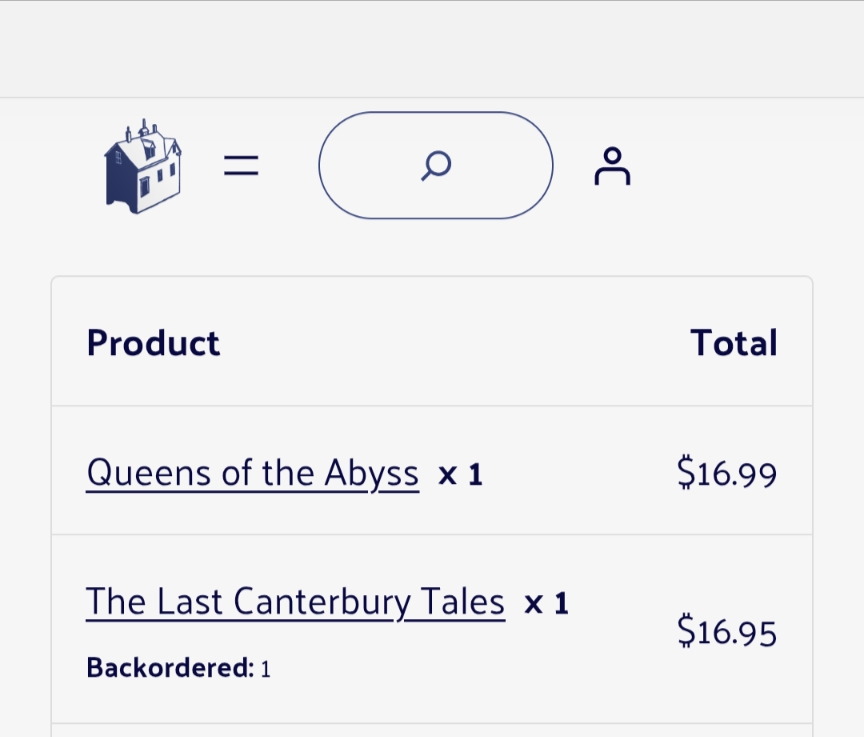
Task: Click quantity × 1 beside Canterbury Tales
Action: (546, 604)
